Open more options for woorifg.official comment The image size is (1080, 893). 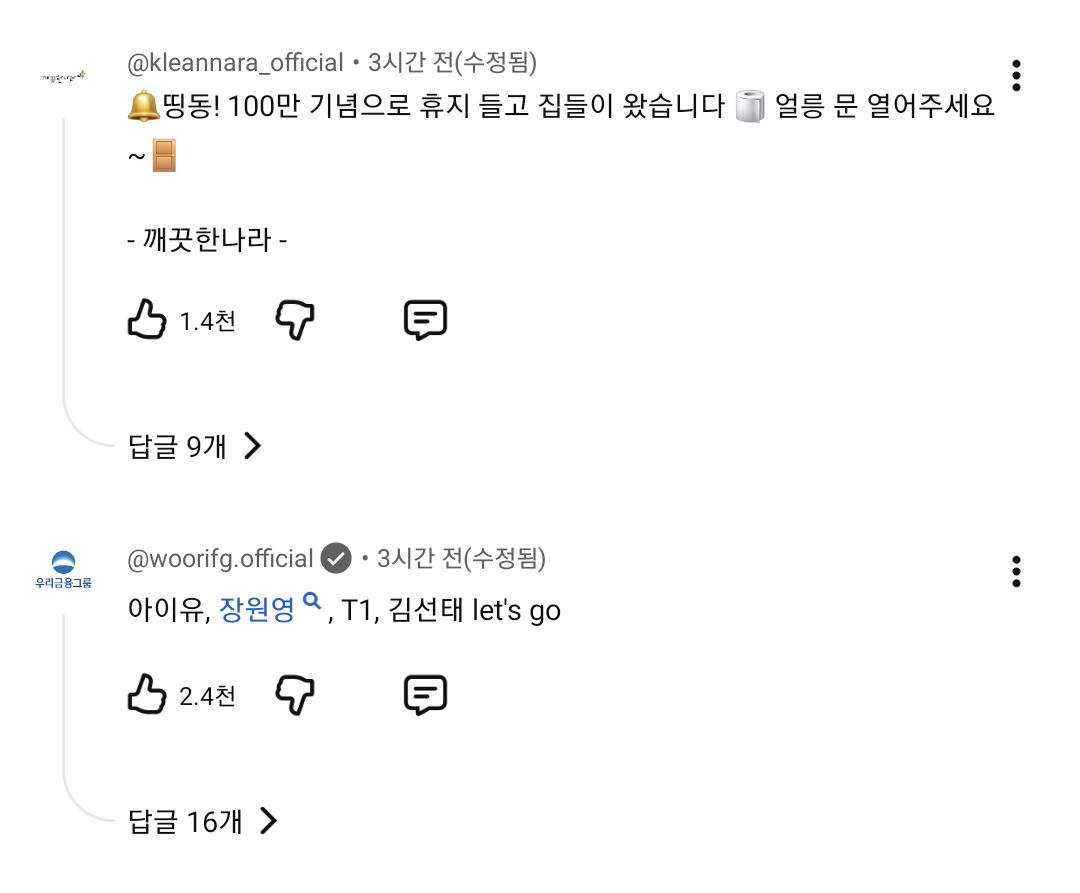click(x=1016, y=571)
